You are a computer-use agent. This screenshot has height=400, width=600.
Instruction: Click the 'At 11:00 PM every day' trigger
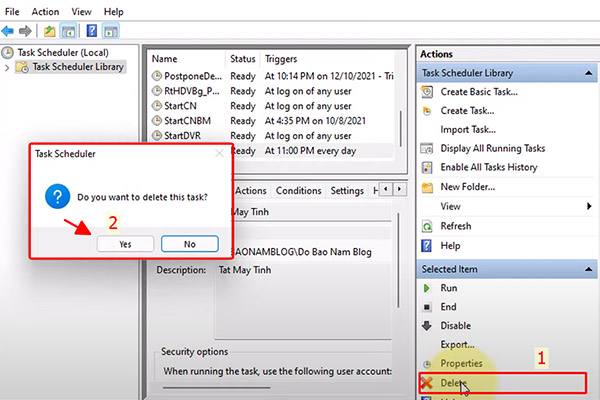point(310,151)
